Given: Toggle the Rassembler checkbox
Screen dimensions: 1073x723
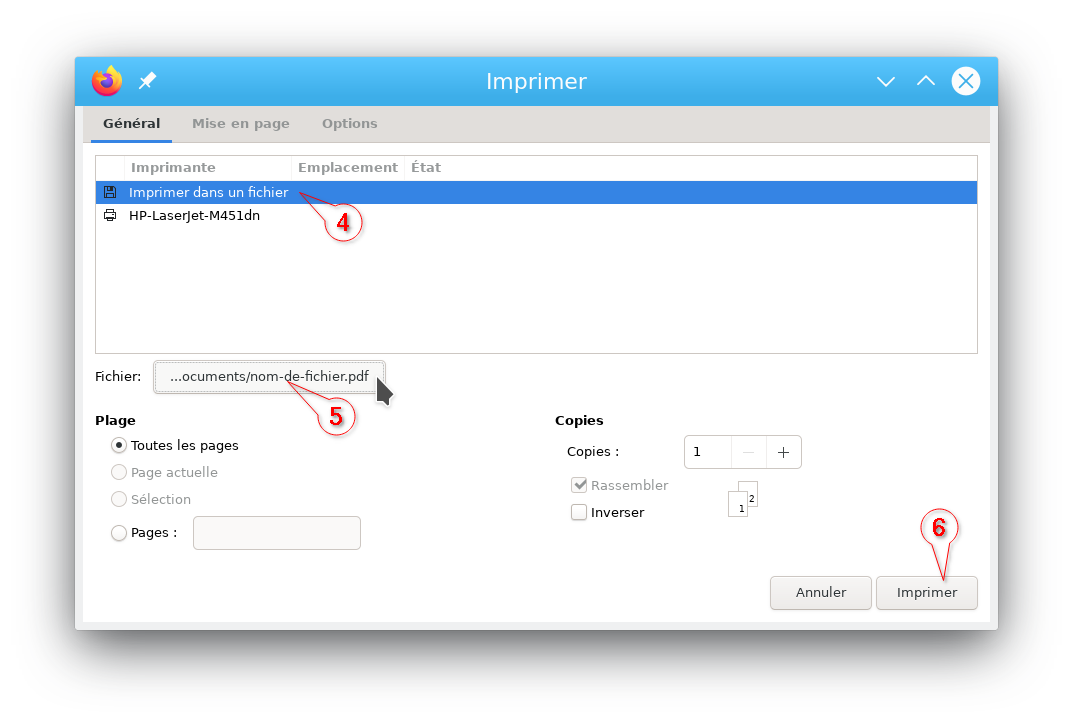Looking at the screenshot, I should 579,485.
